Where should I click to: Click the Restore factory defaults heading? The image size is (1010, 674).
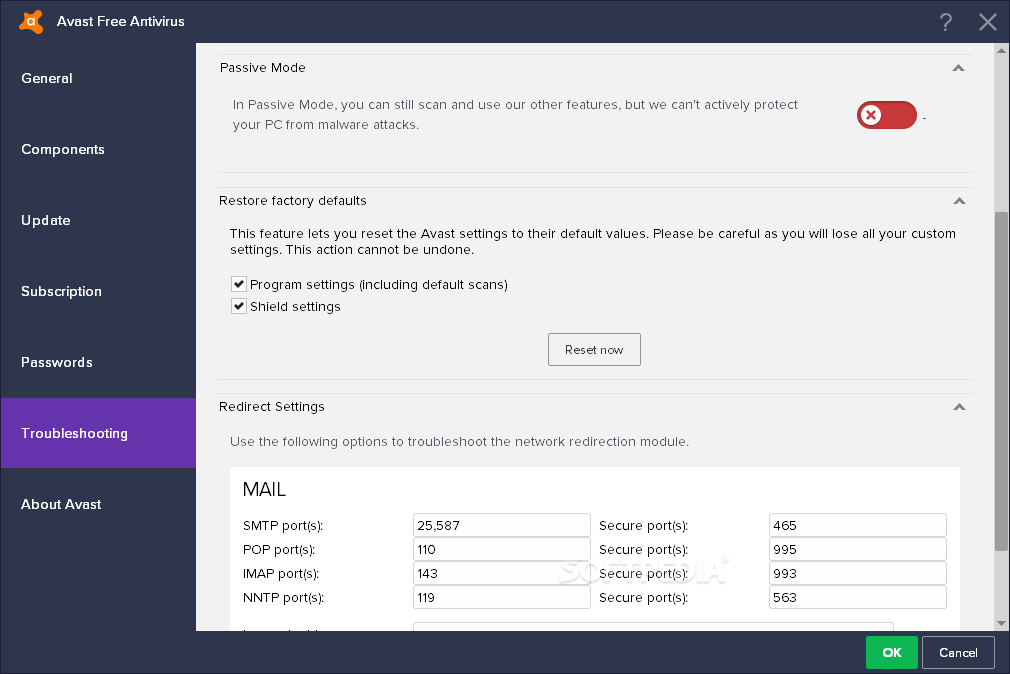292,200
